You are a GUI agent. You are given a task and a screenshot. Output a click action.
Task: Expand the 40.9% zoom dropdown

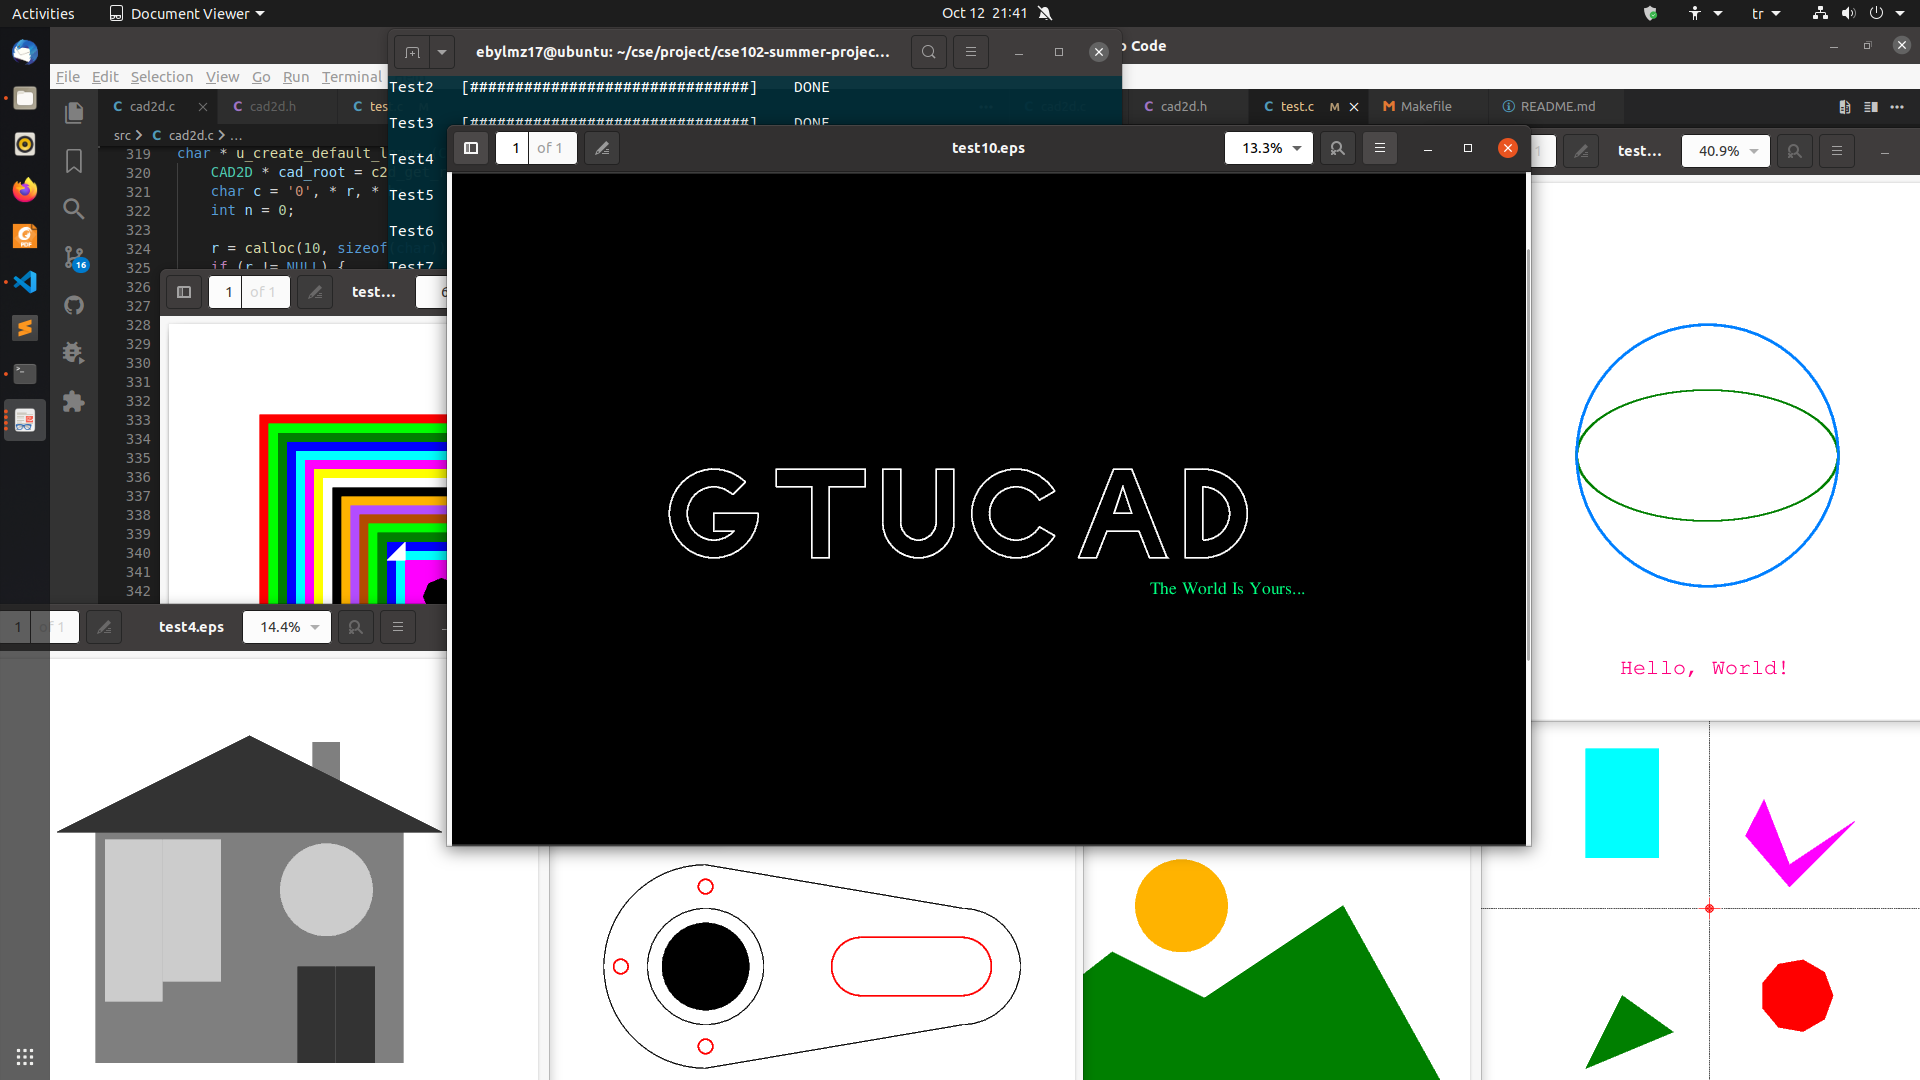[x=1725, y=151]
